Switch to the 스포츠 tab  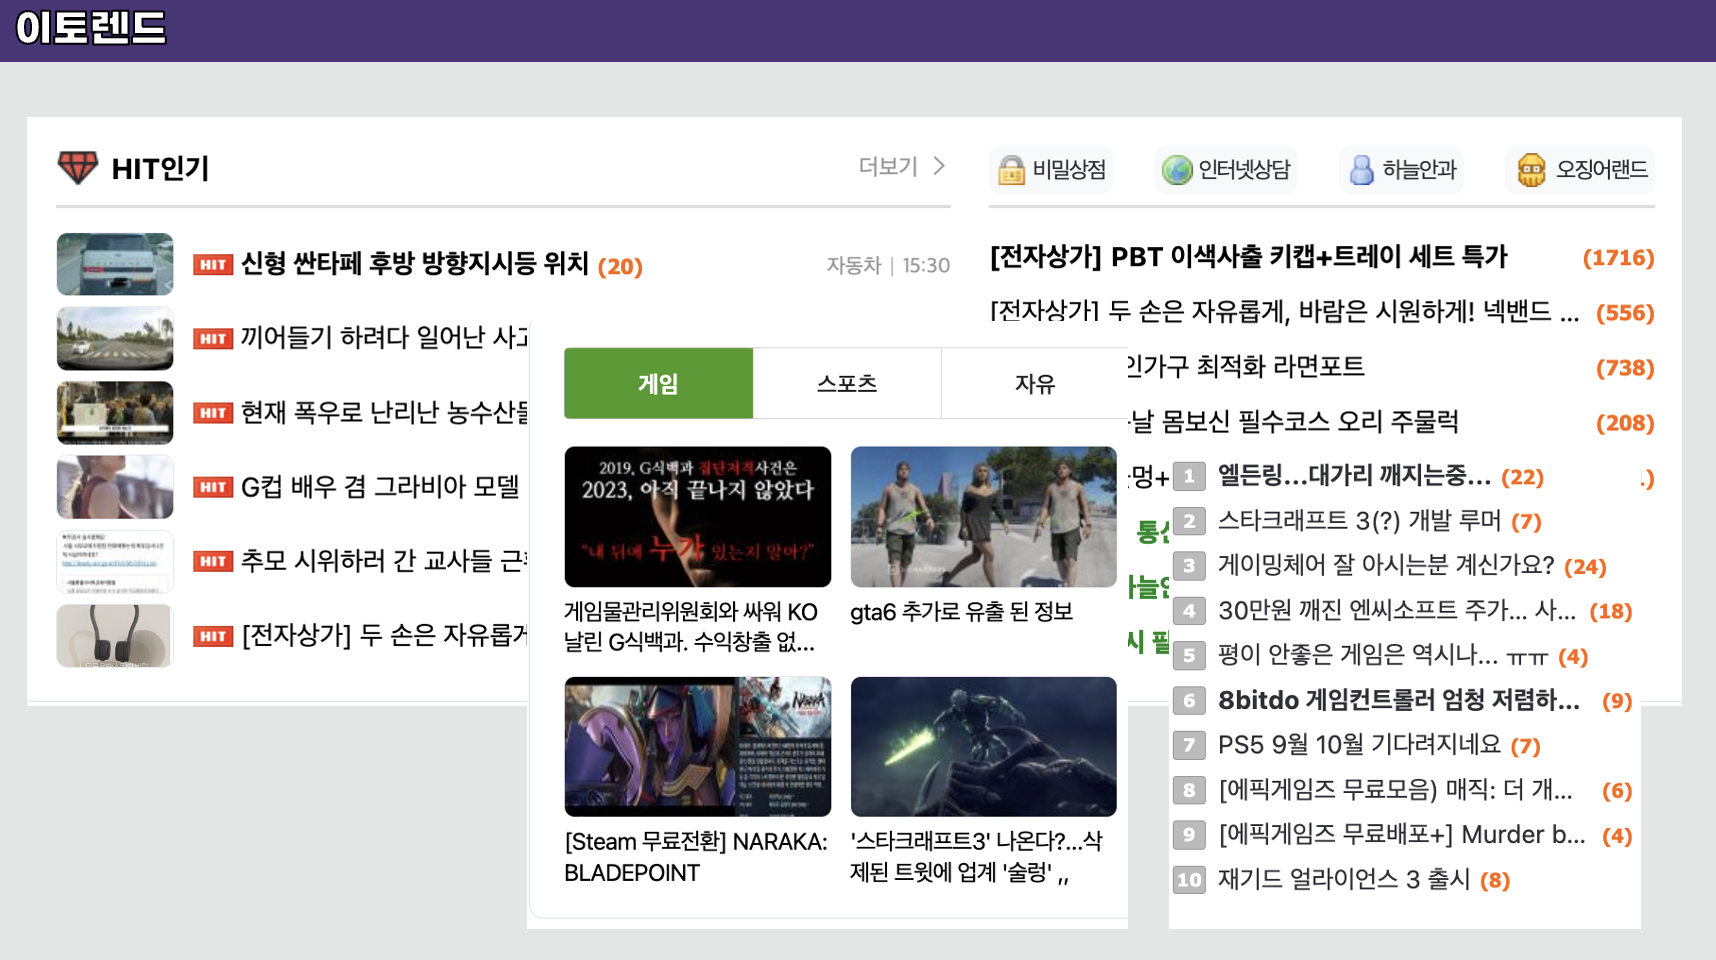point(846,382)
